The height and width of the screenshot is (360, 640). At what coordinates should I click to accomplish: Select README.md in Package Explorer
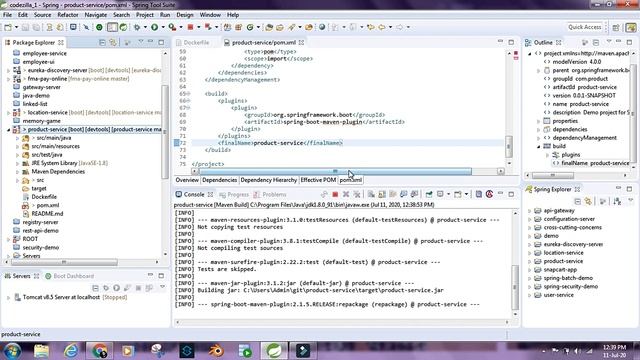pyautogui.click(x=47, y=214)
